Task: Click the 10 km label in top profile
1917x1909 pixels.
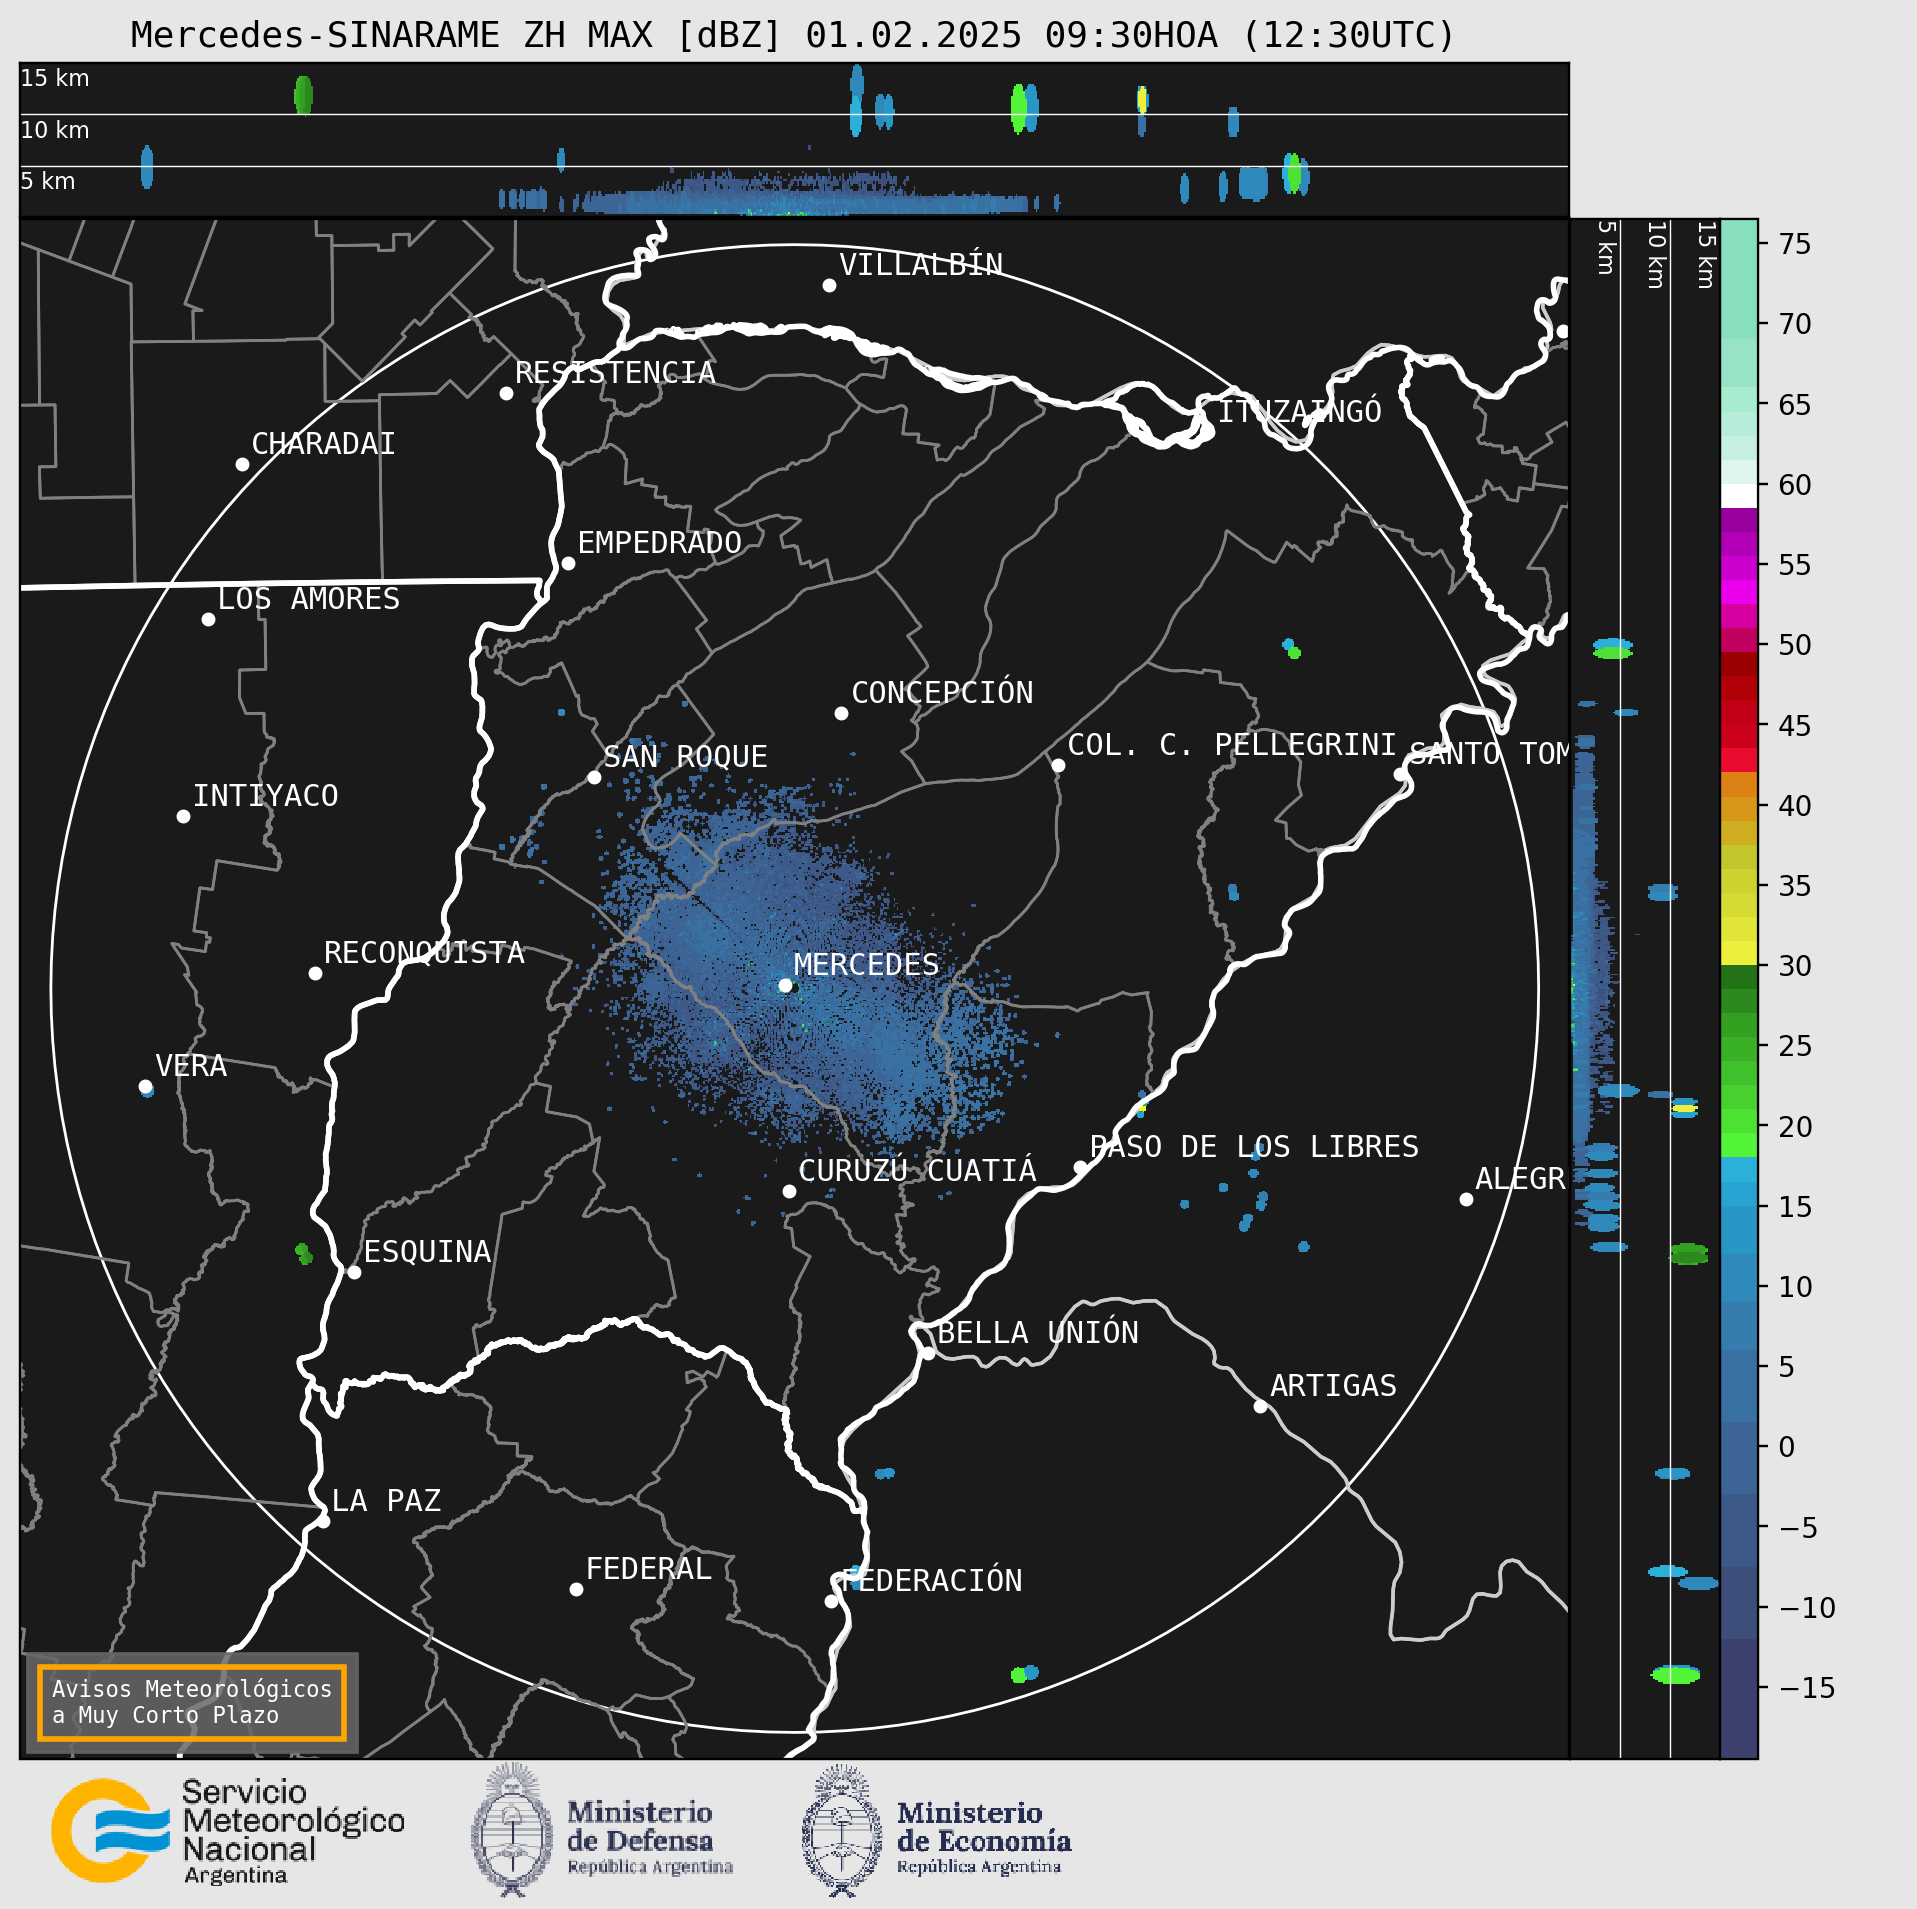Action: click(x=55, y=130)
